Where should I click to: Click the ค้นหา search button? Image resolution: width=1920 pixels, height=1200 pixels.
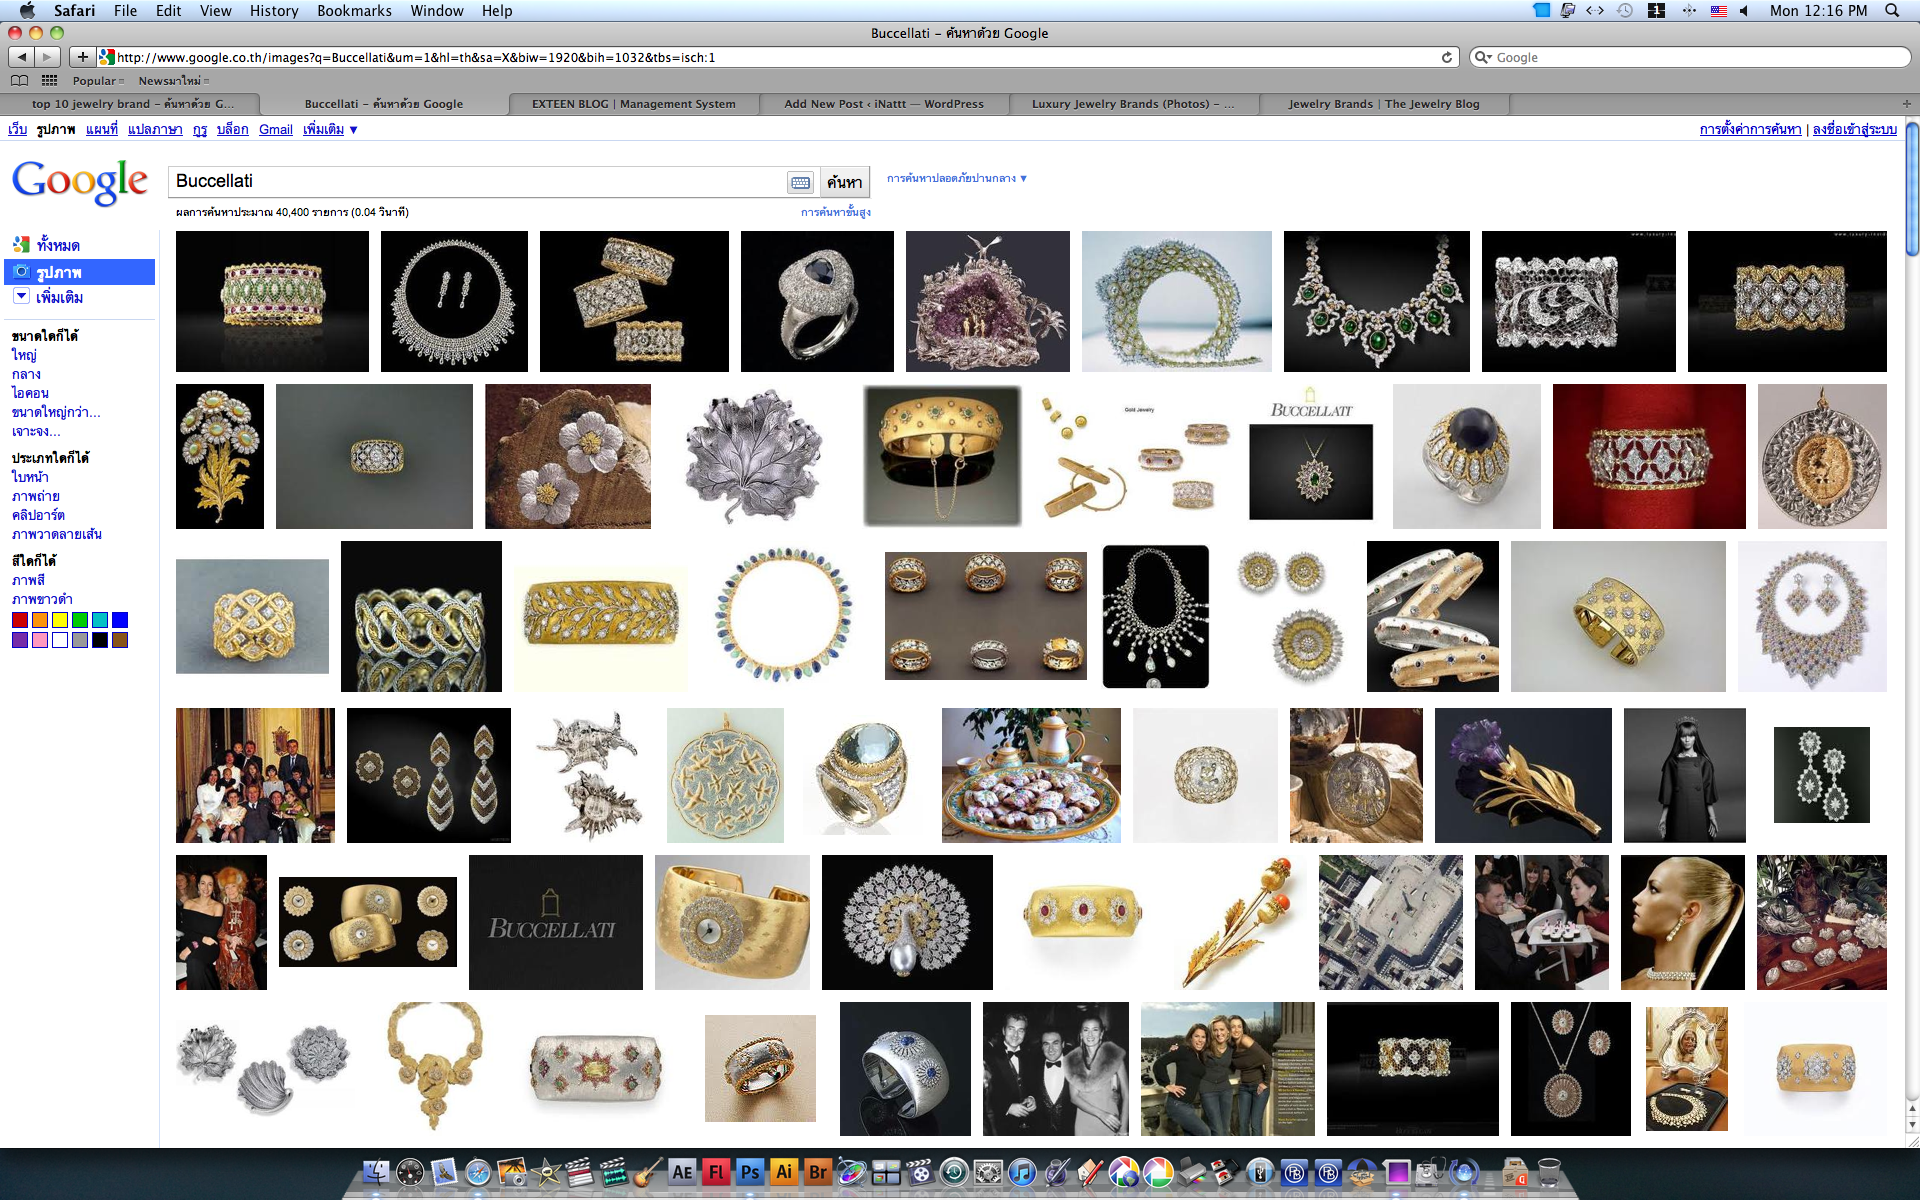844,182
